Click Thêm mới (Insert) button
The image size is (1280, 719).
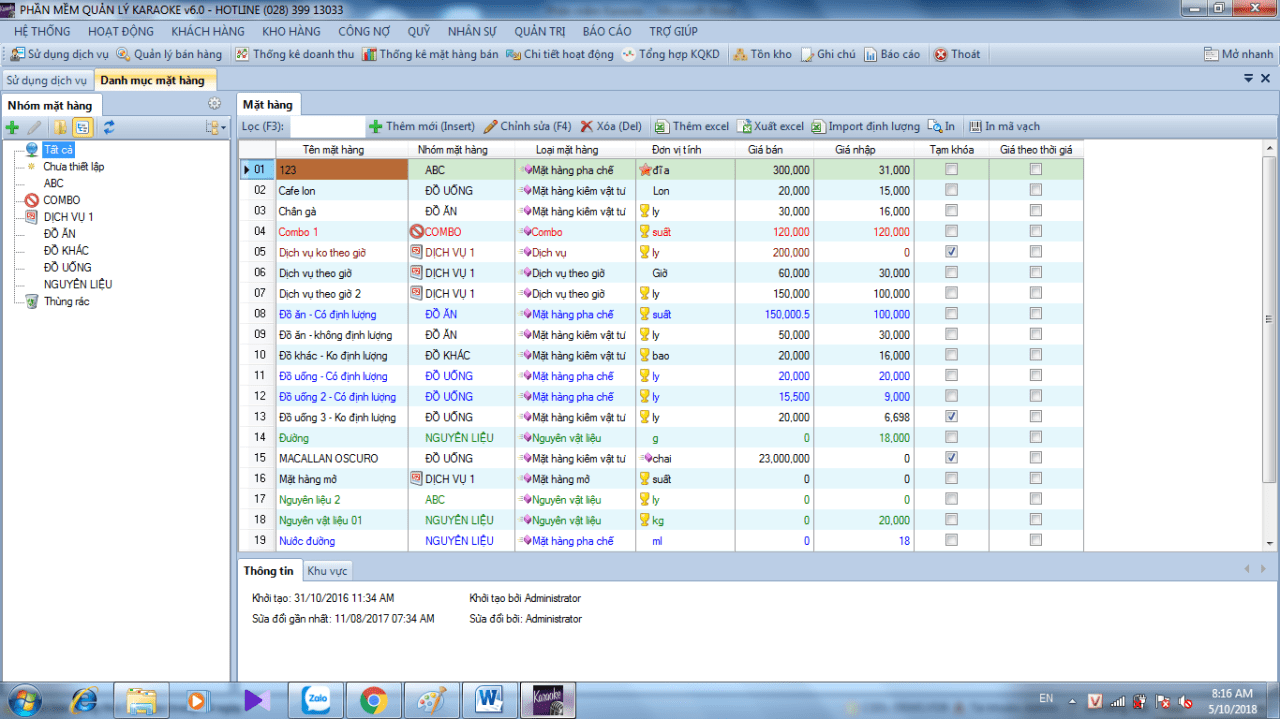click(422, 127)
